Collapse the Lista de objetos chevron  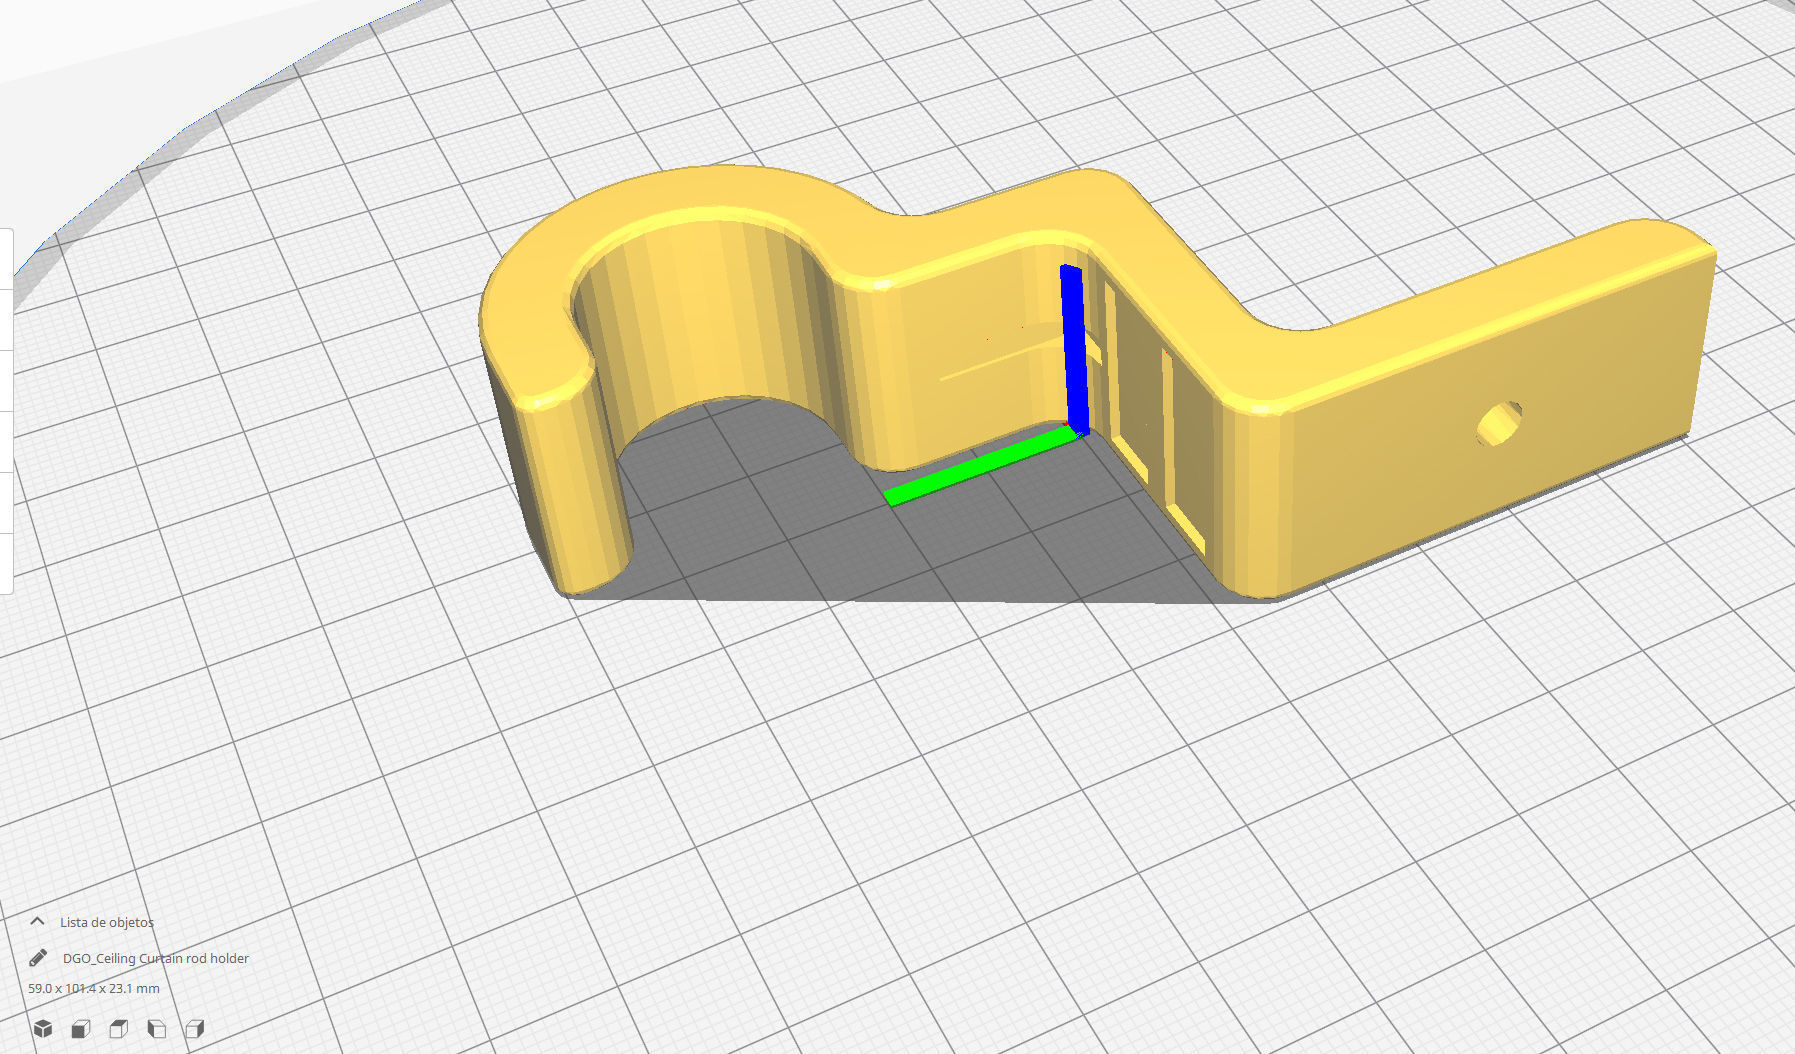(38, 921)
